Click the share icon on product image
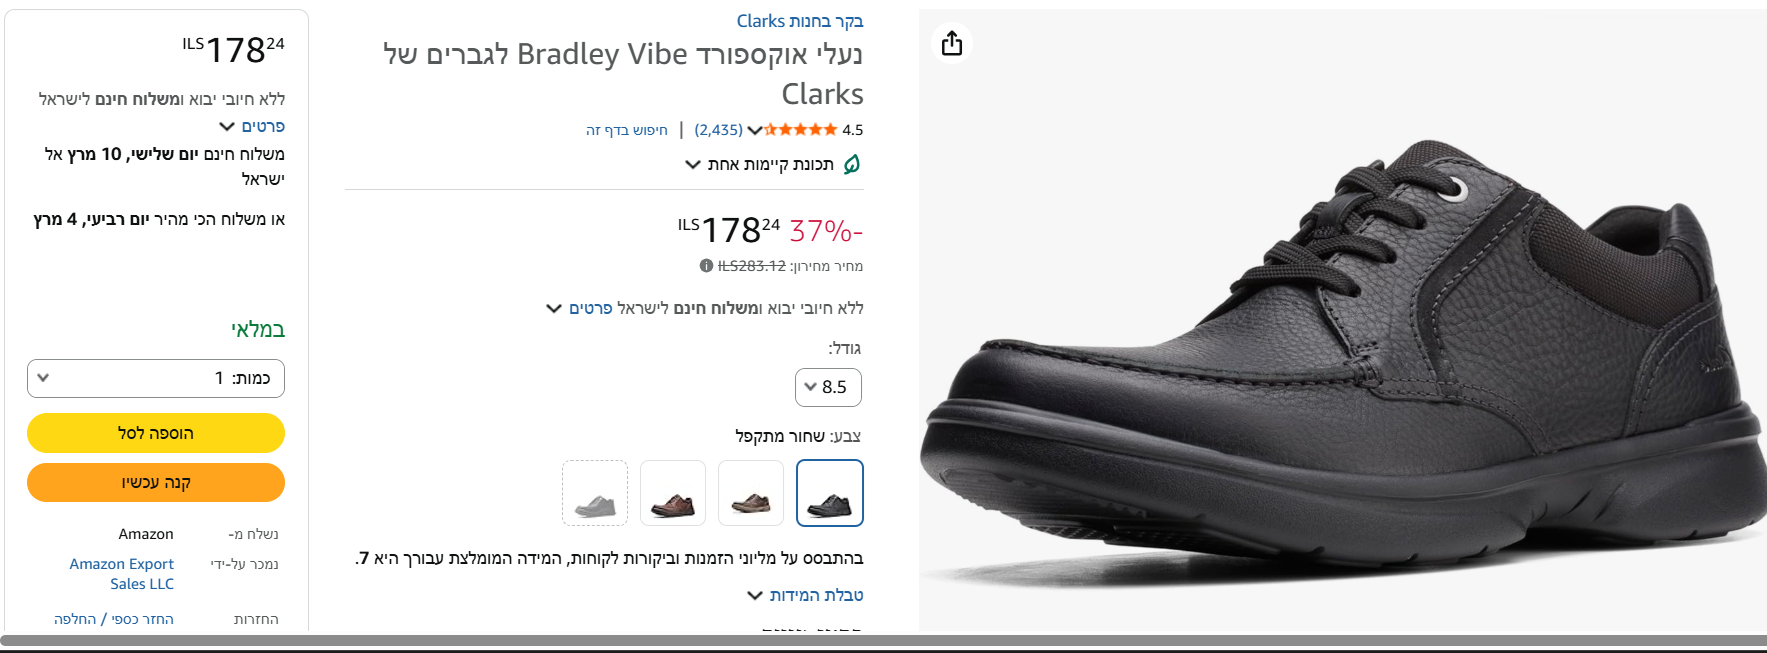 pos(952,43)
